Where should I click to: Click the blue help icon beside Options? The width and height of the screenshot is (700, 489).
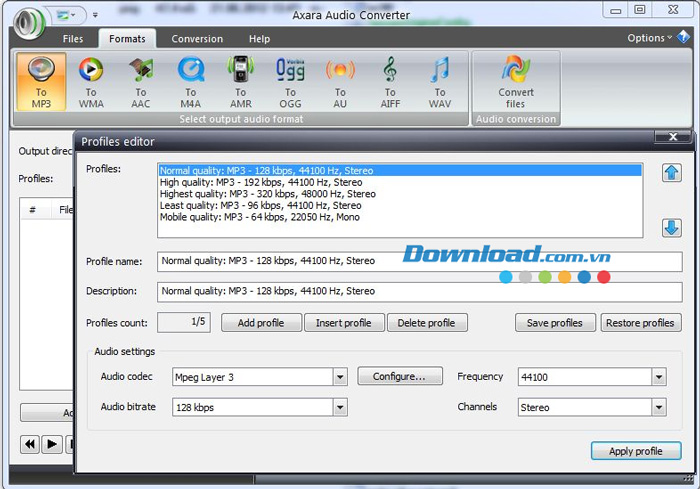click(683, 37)
